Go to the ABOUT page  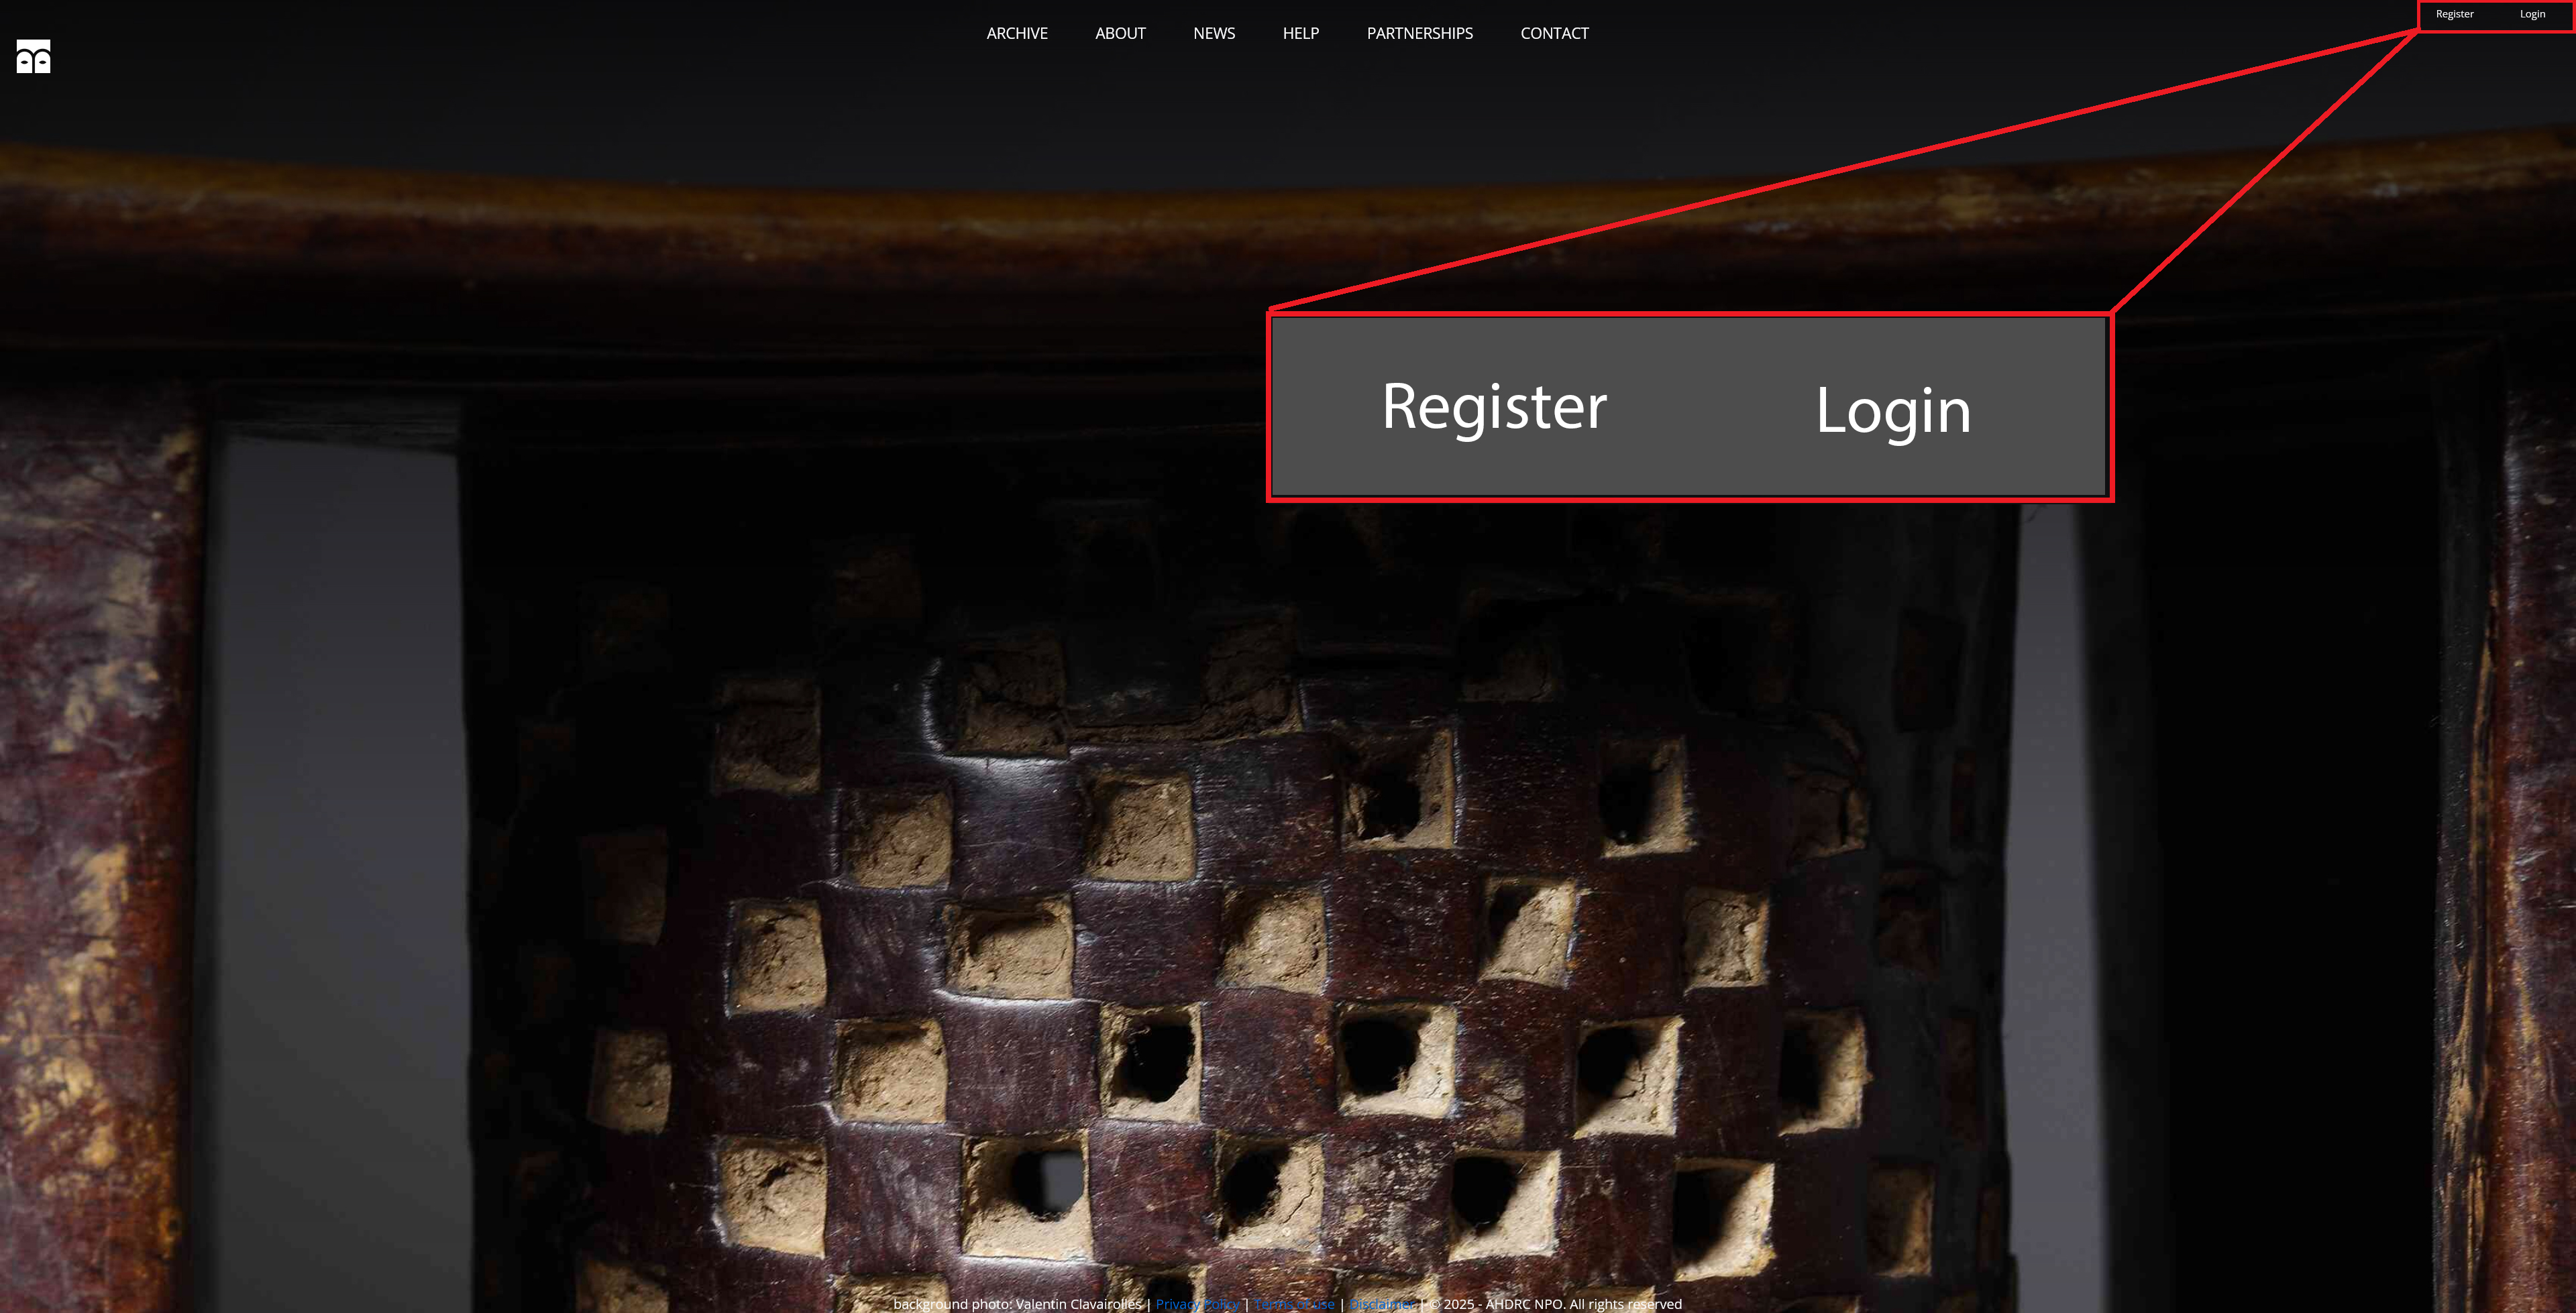tap(1120, 33)
